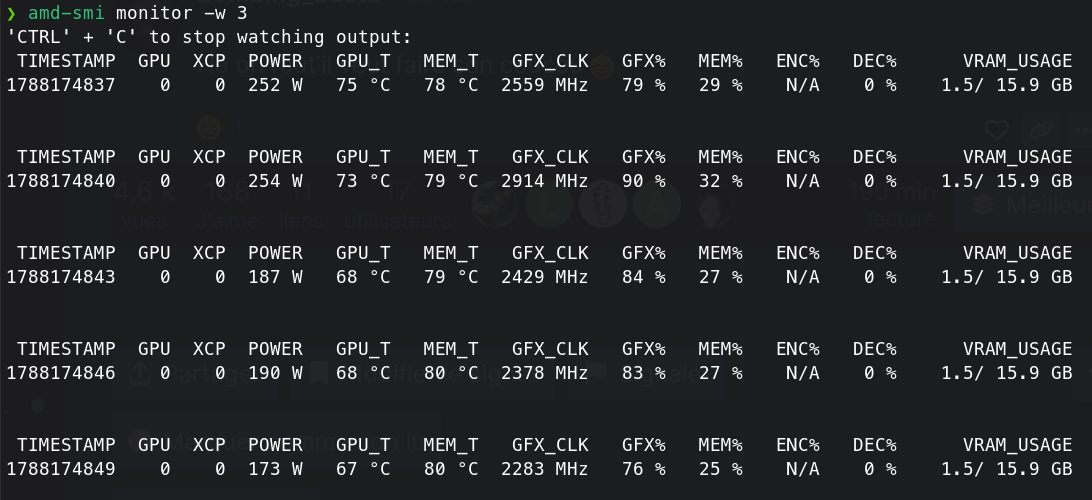Click the '-w 3' argument in command
The height and width of the screenshot is (500, 1092).
(225, 13)
